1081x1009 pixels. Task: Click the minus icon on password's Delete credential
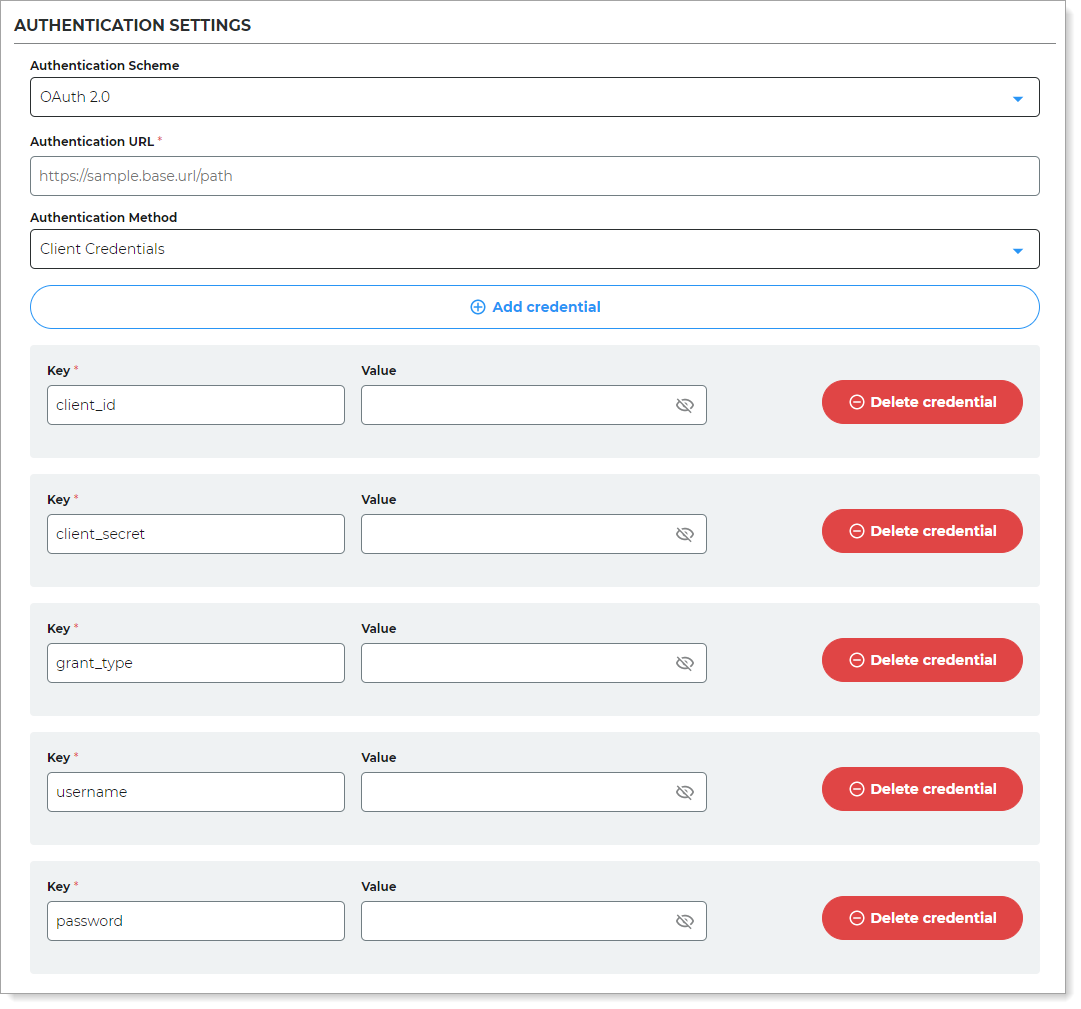[x=857, y=918]
